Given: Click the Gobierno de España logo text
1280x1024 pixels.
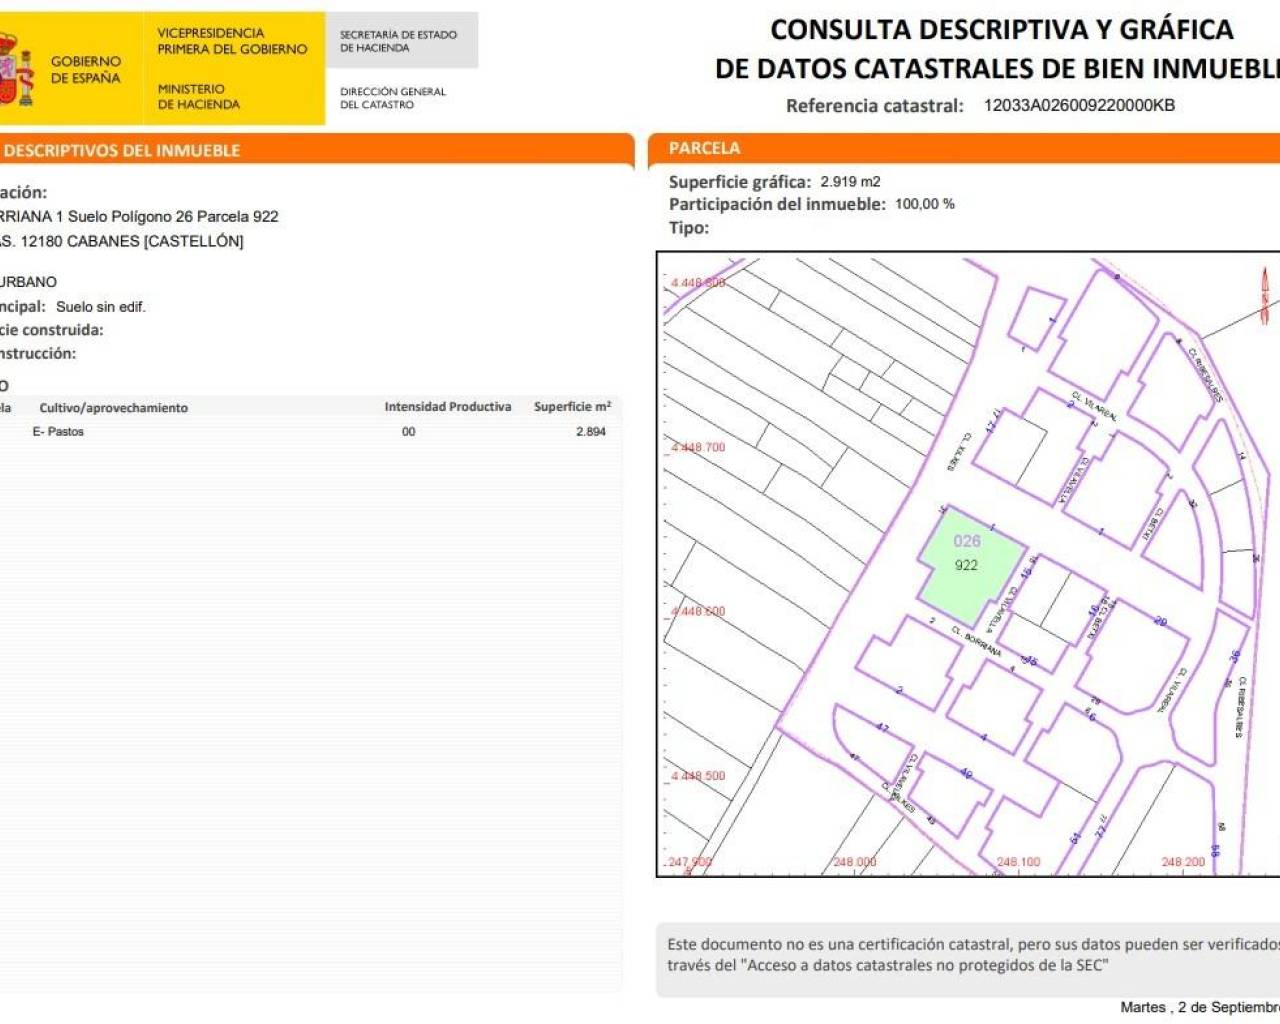Looking at the screenshot, I should point(85,69).
